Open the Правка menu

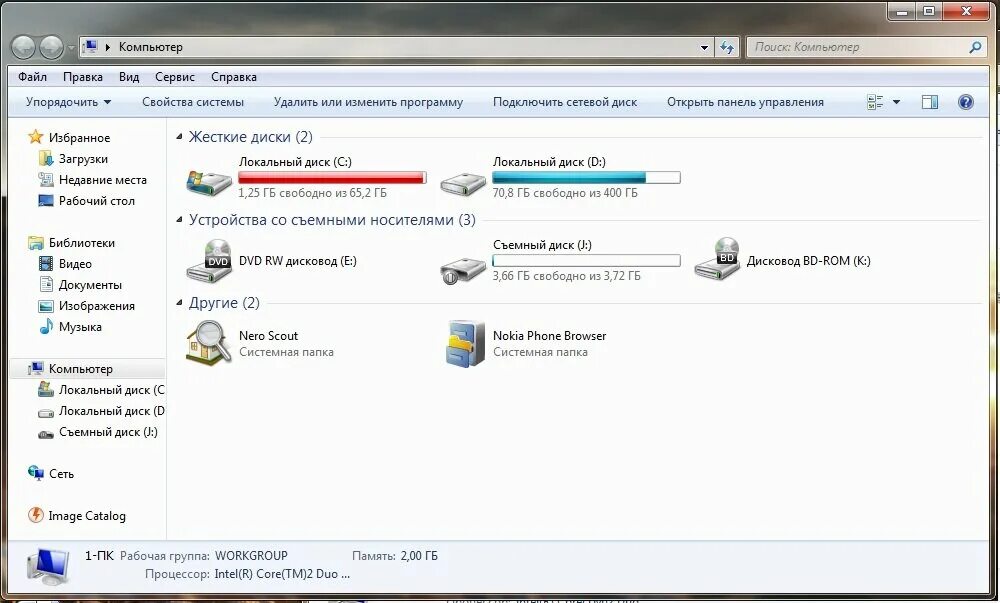point(83,76)
